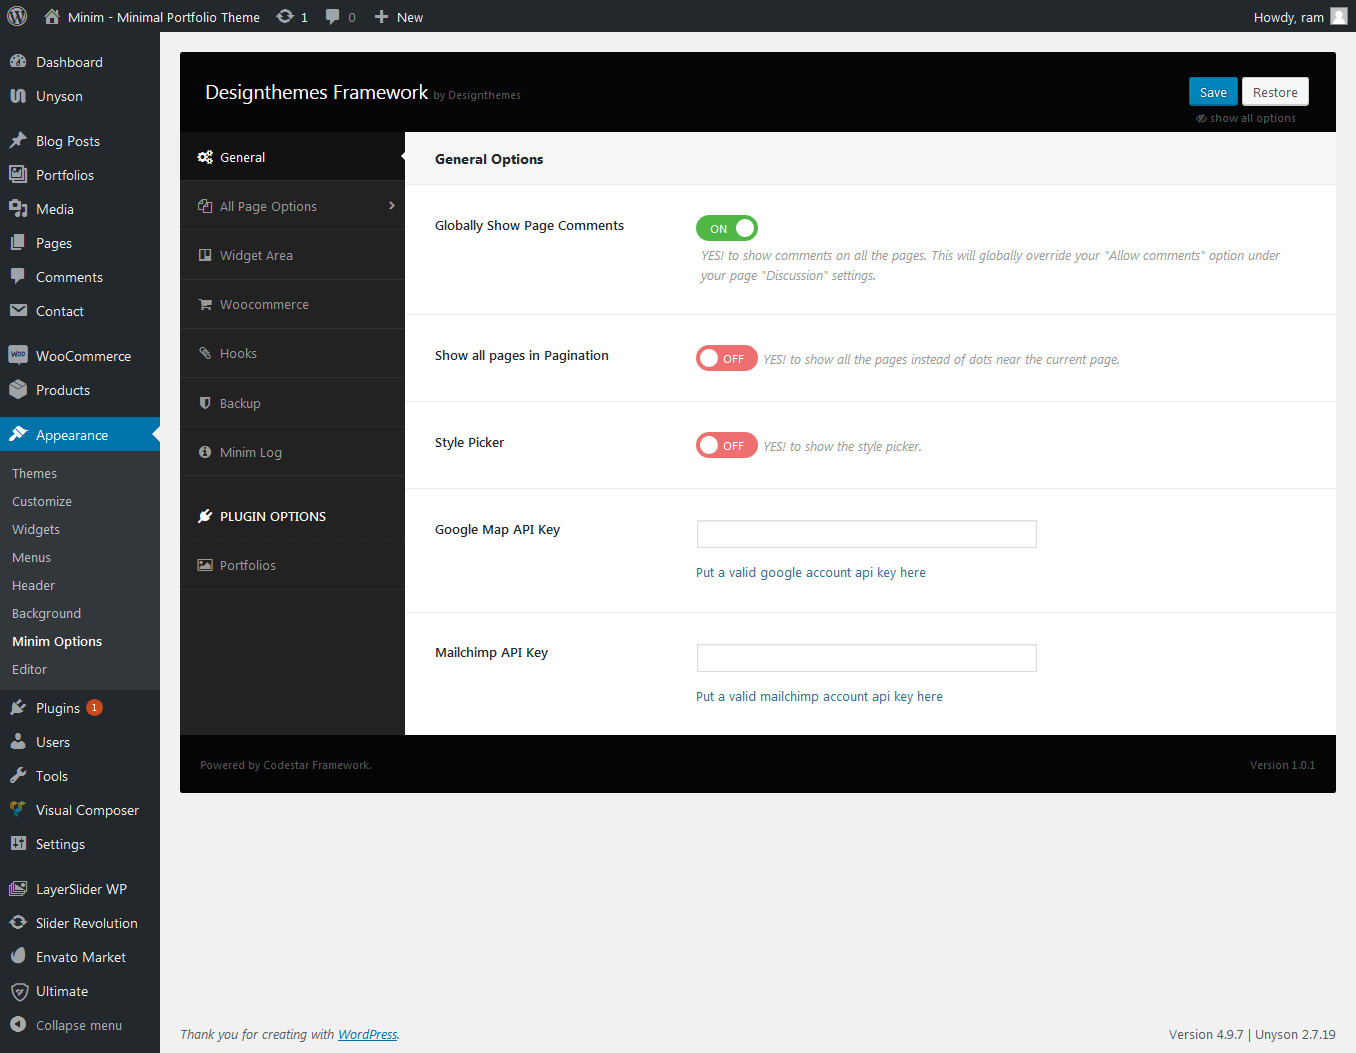Open the Woocommerce options tab
1356x1053 pixels.
[x=292, y=304]
